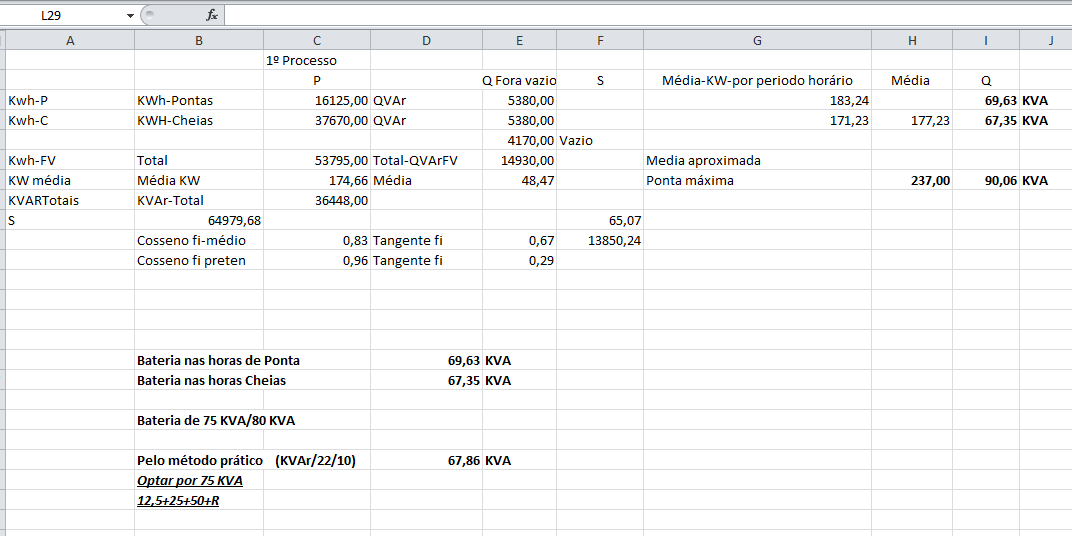Viewport: 1072px width, 536px height.
Task: Open the Name Box dropdown arrow
Action: click(130, 16)
